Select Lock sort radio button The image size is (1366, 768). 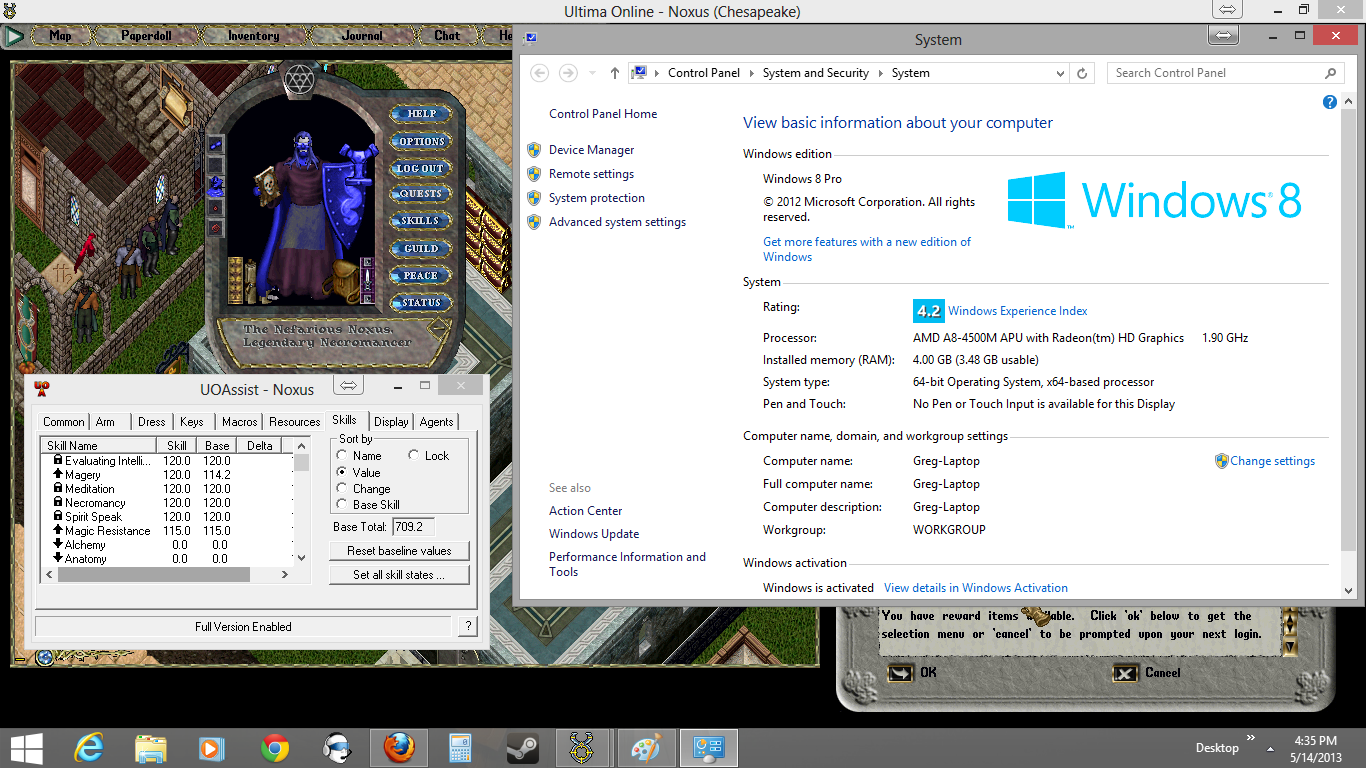pyautogui.click(x=412, y=456)
